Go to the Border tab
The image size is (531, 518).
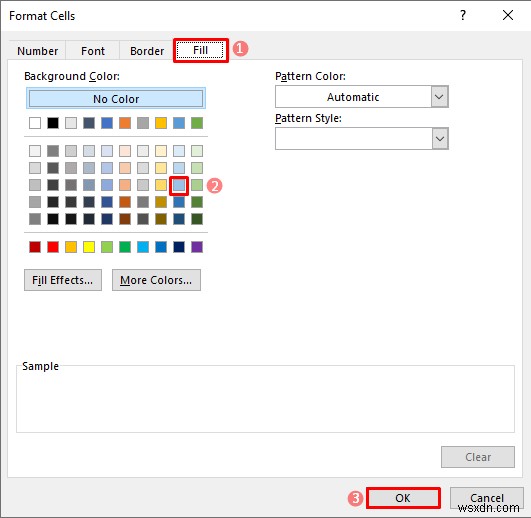147,51
